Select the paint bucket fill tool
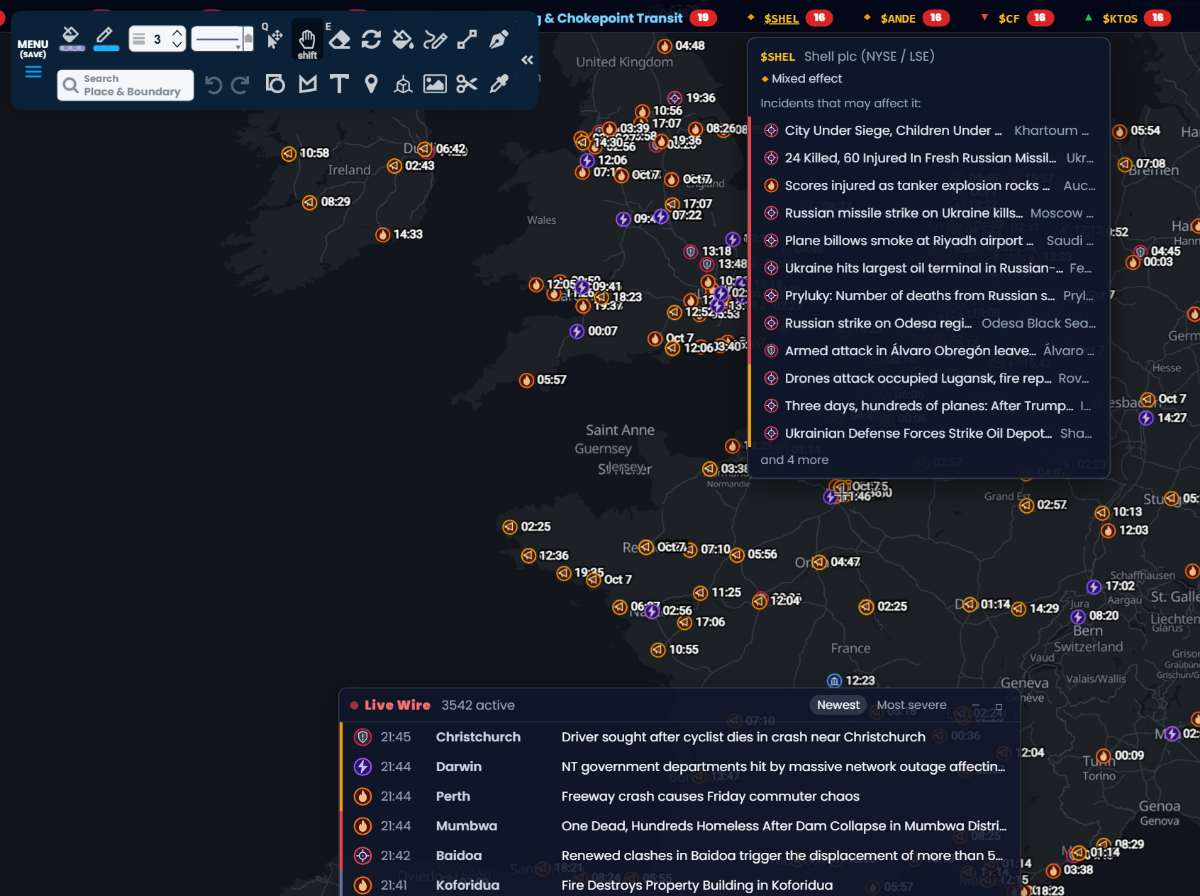 (x=403, y=39)
